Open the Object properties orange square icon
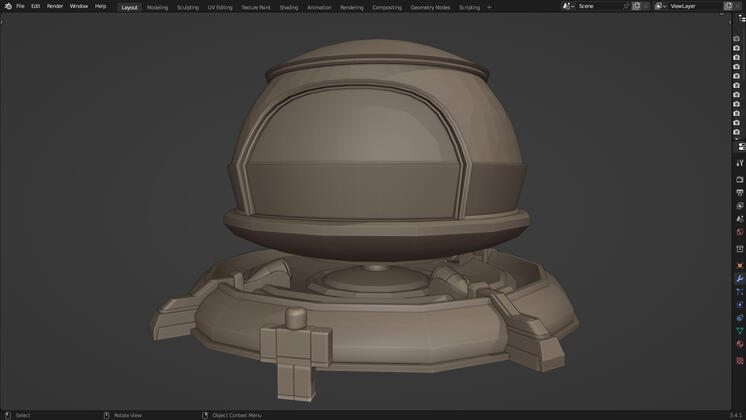 point(739,265)
